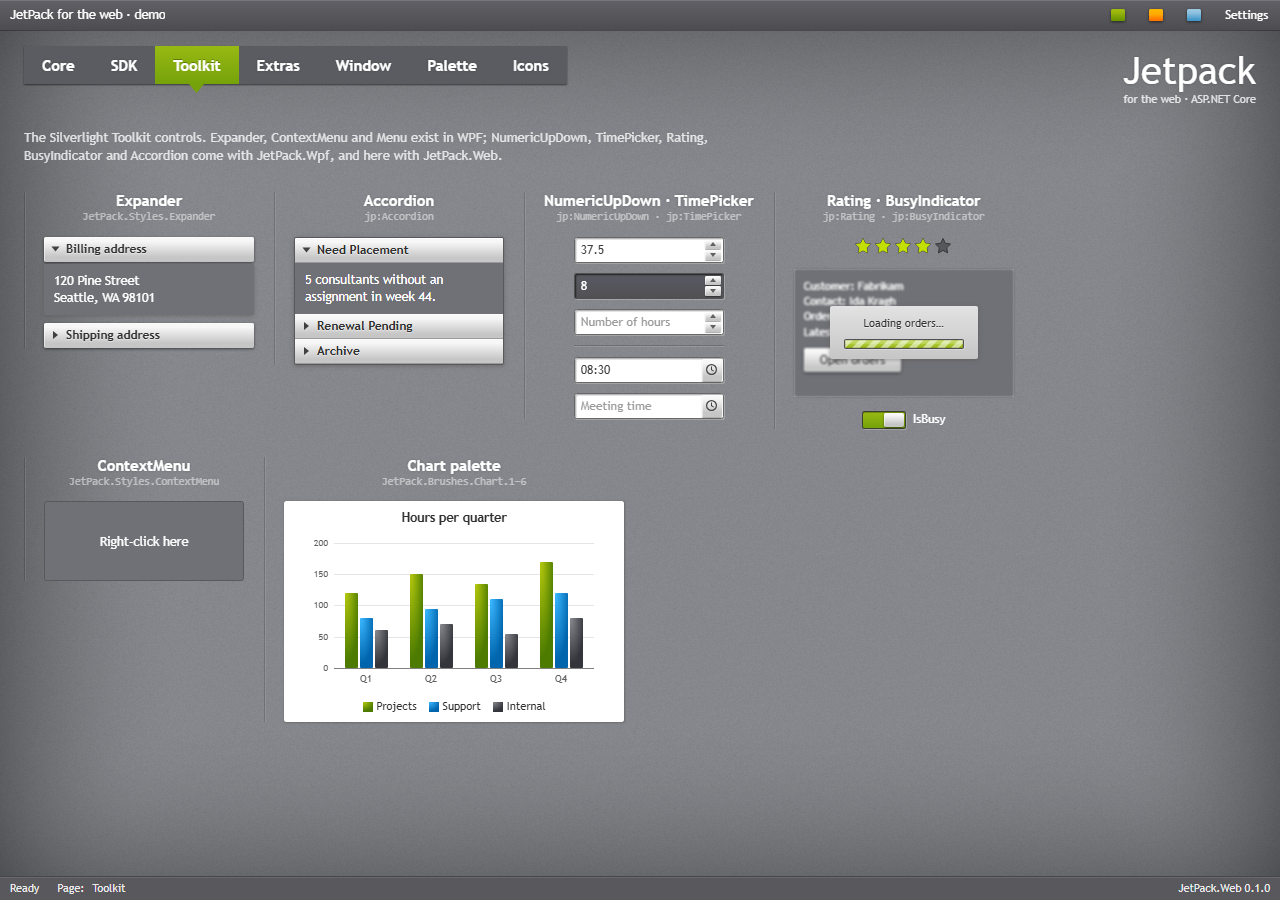Click down arrow on Number of hours field
This screenshot has height=900, width=1280.
point(713,327)
